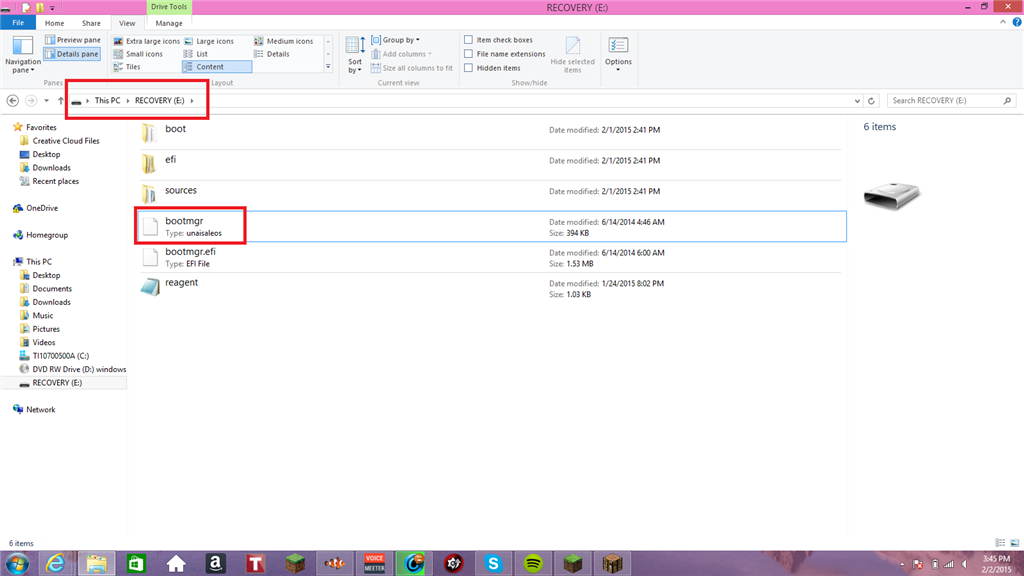Open folder Options
The image size is (1024, 576).
pyautogui.click(x=618, y=54)
